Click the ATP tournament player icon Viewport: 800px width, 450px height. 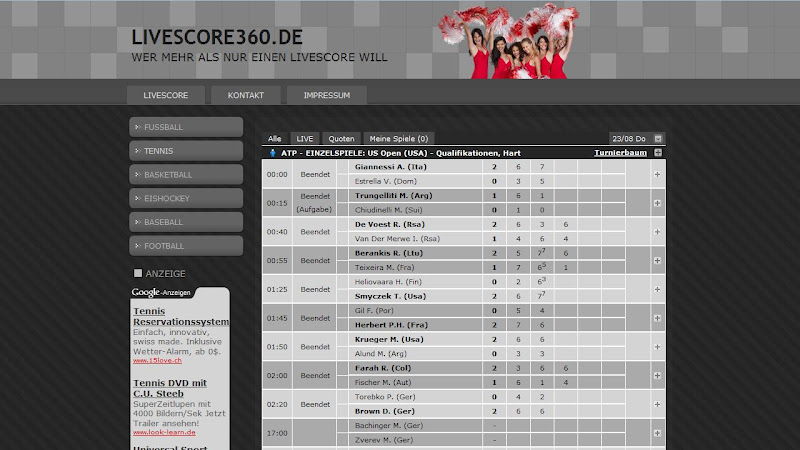point(272,153)
